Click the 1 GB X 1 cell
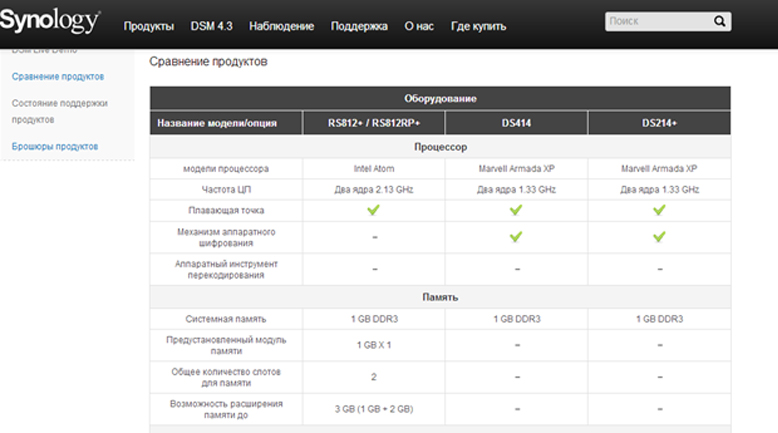This screenshot has height=433, width=778. (374, 345)
